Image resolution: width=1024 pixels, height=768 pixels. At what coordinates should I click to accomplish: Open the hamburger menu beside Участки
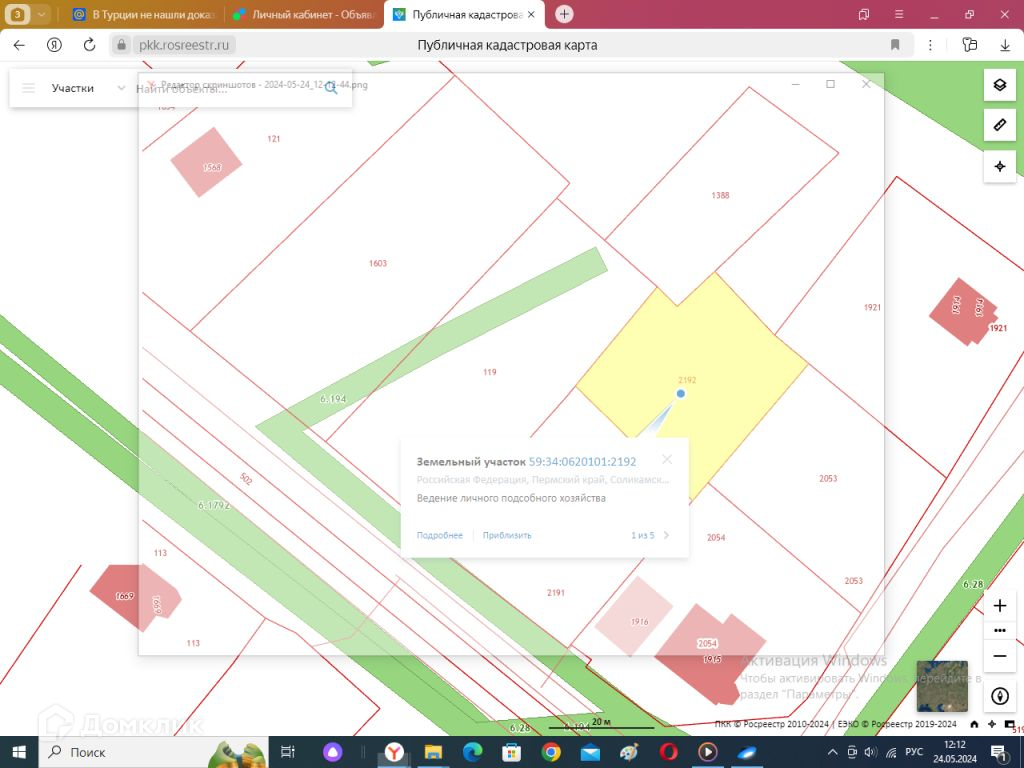(28, 88)
